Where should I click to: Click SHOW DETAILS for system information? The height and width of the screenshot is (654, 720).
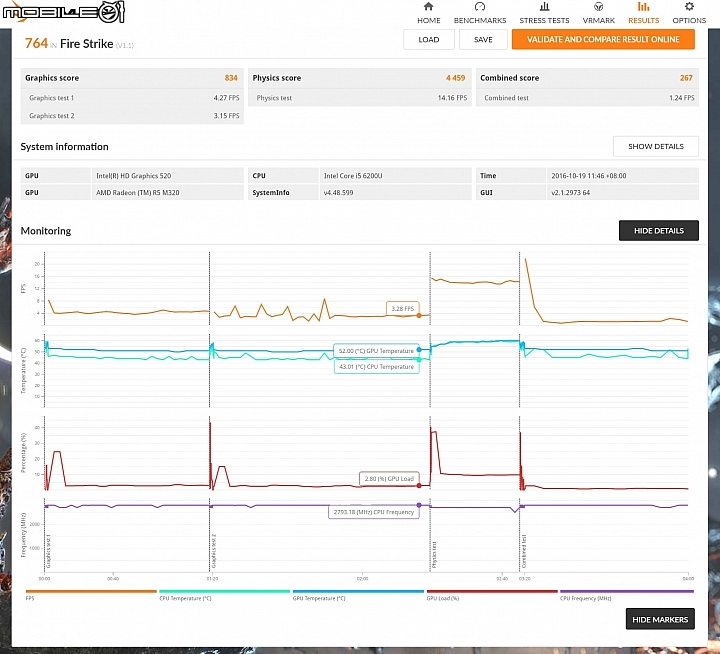pos(656,146)
